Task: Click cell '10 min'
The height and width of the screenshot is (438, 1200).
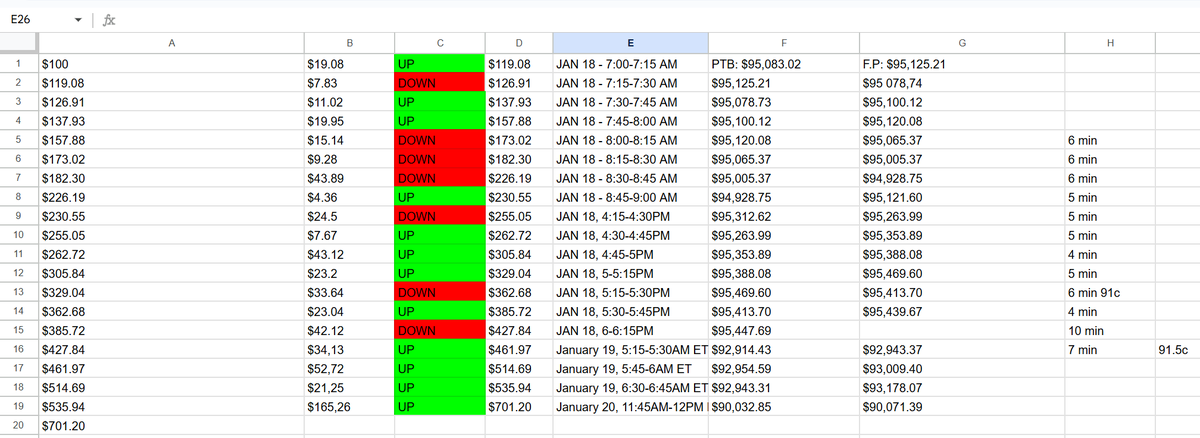Action: (x=1110, y=330)
